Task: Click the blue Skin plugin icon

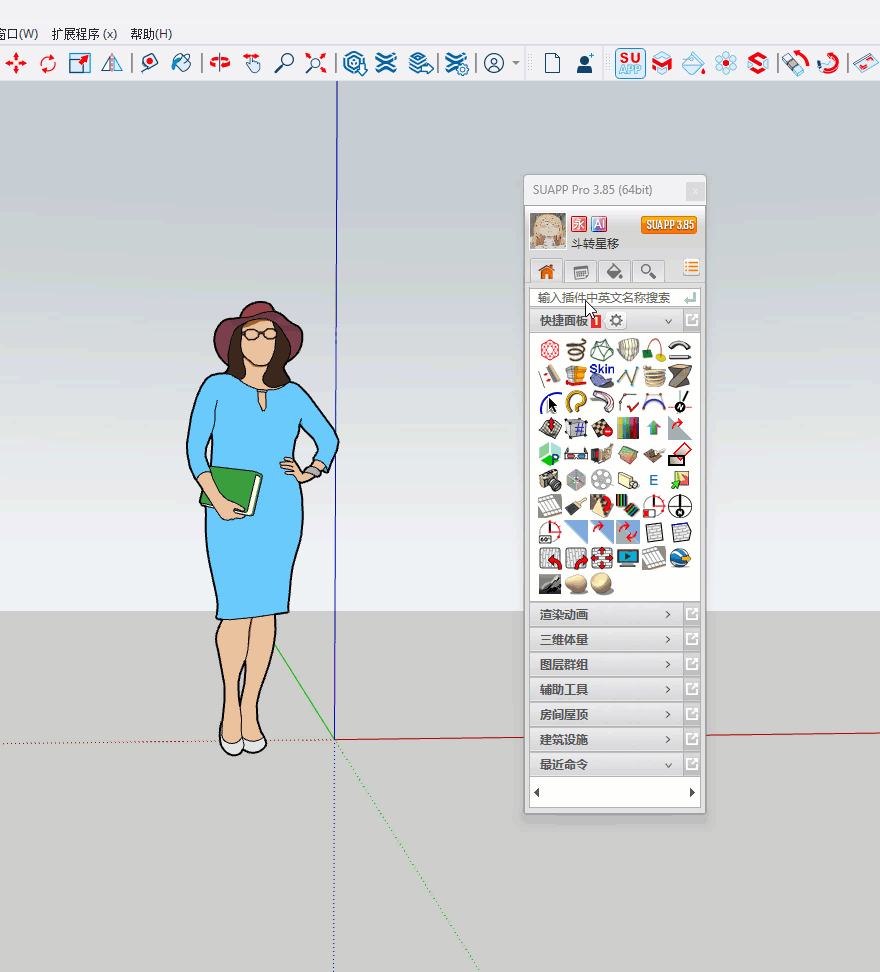Action: [601, 374]
